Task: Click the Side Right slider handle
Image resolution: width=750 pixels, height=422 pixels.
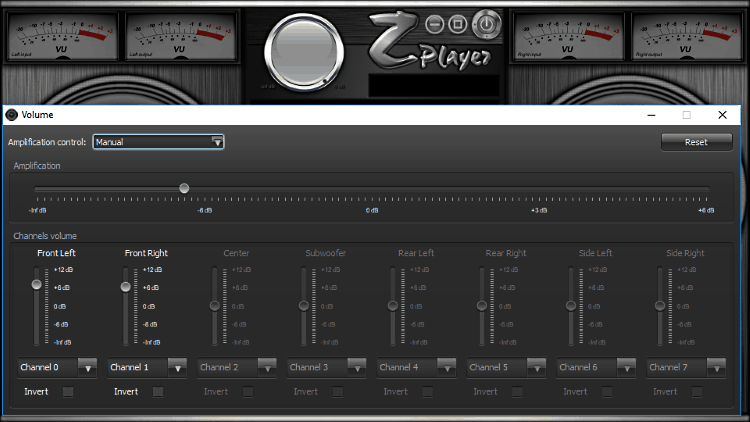Action: (x=660, y=306)
